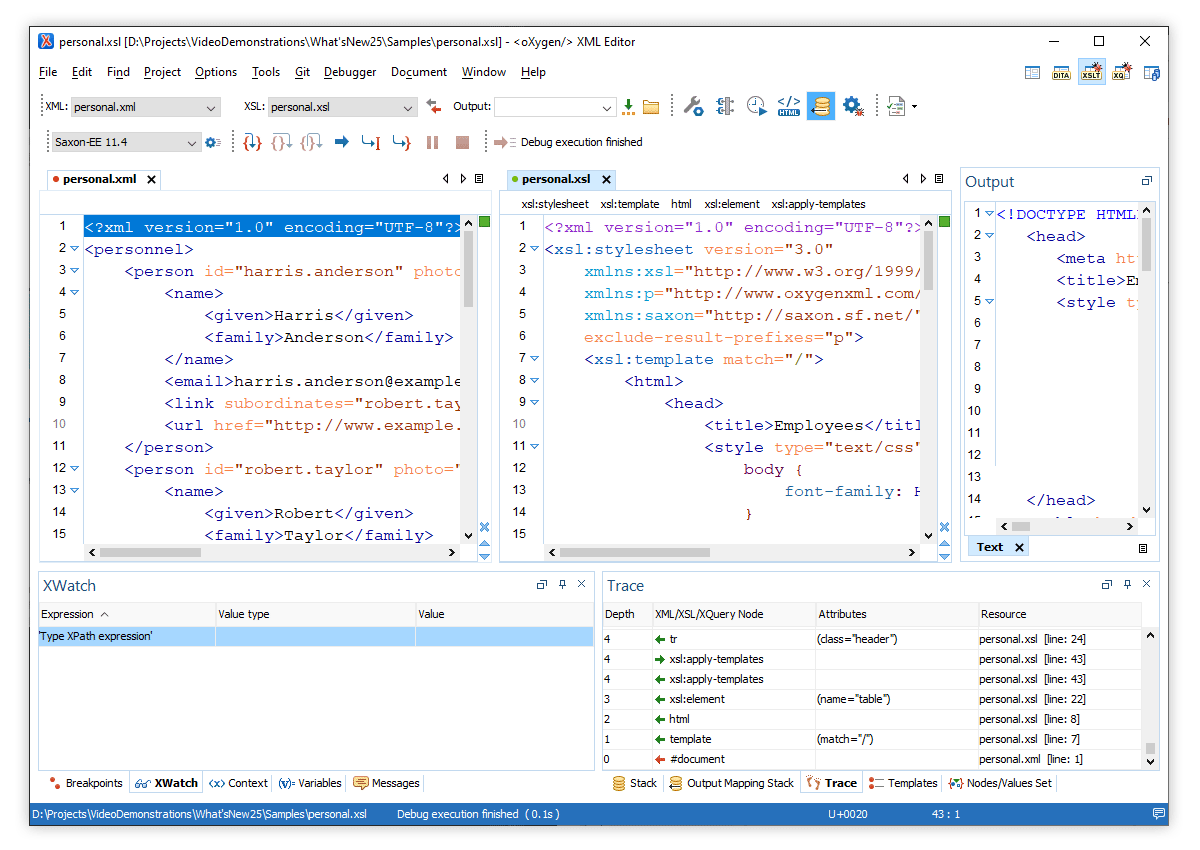Toggle the highlighted output mapping icon

(821, 106)
